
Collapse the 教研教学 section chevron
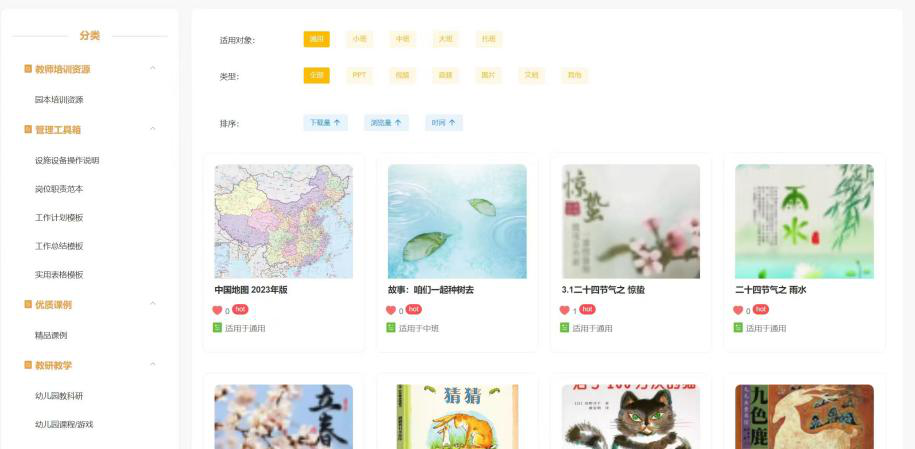(153, 364)
